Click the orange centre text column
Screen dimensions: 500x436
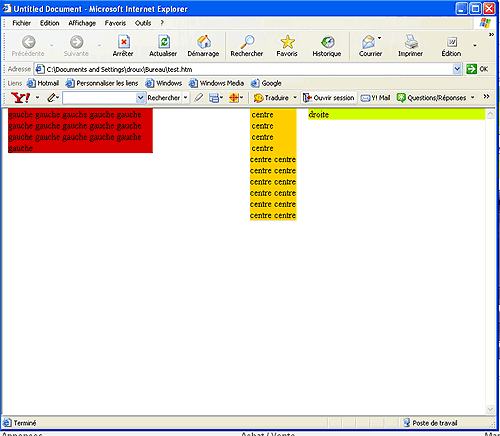click(273, 165)
